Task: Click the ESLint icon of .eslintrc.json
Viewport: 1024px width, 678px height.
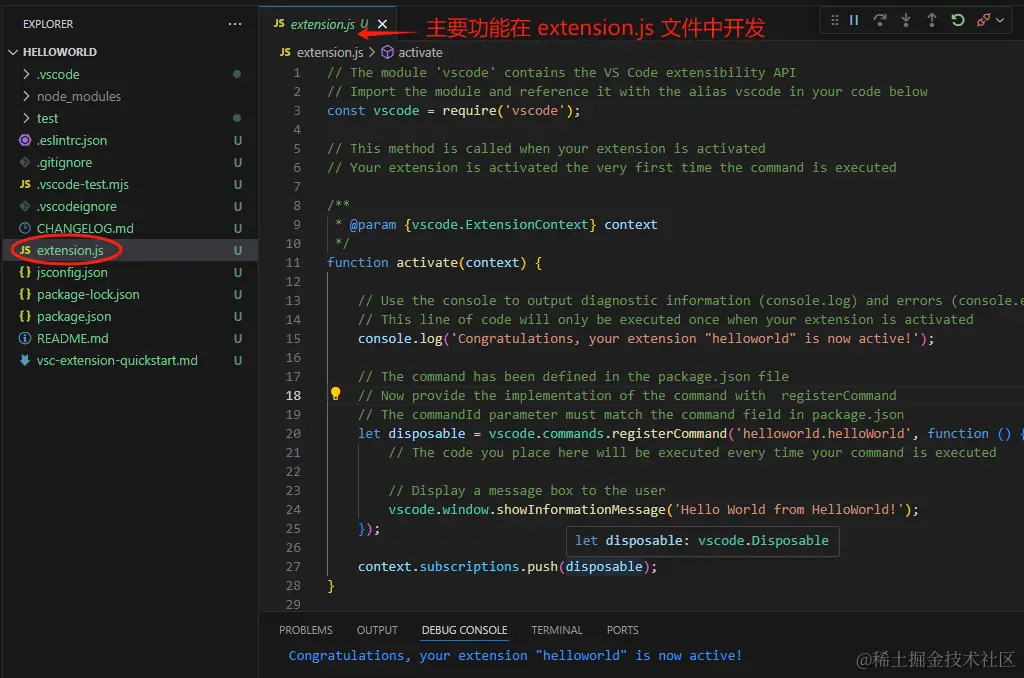Action: tap(25, 140)
